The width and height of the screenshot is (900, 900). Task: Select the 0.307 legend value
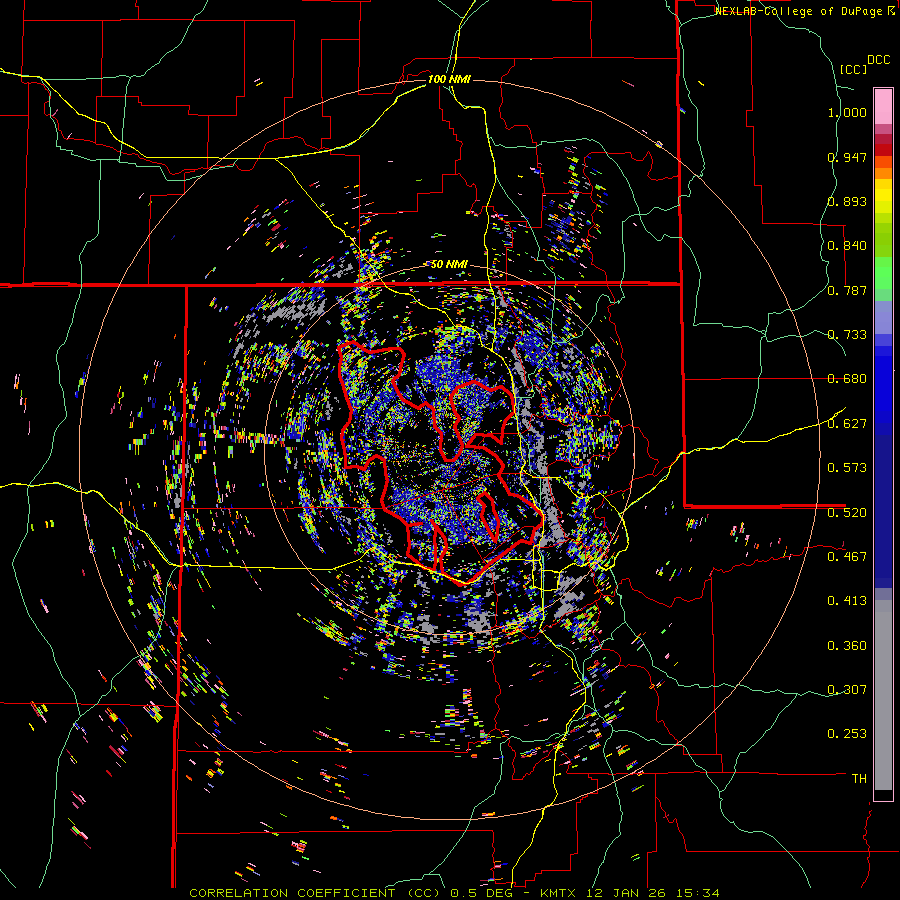click(x=847, y=689)
